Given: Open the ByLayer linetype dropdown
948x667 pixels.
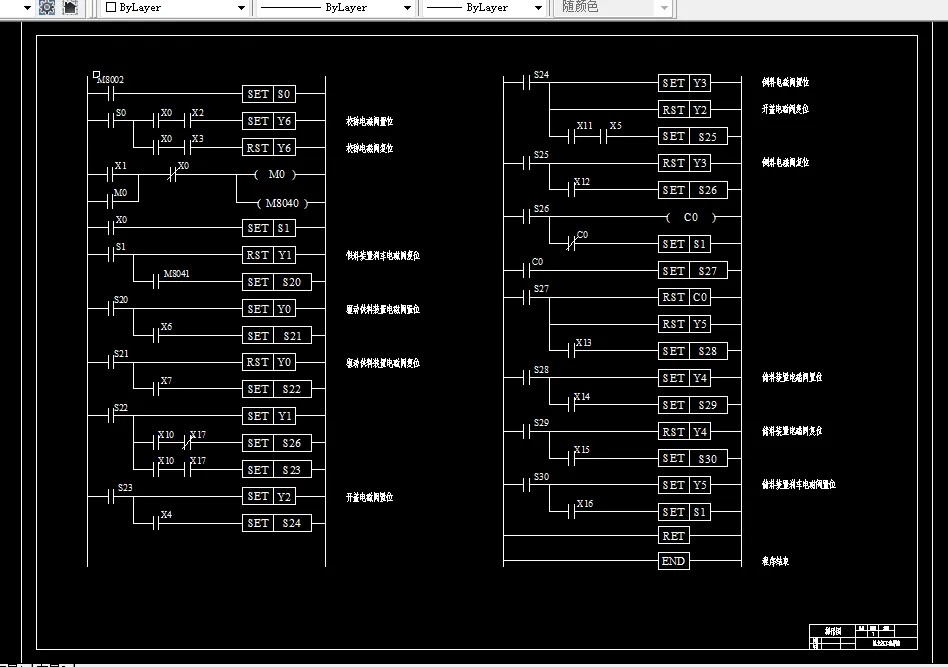Looking at the screenshot, I should click(x=336, y=8).
